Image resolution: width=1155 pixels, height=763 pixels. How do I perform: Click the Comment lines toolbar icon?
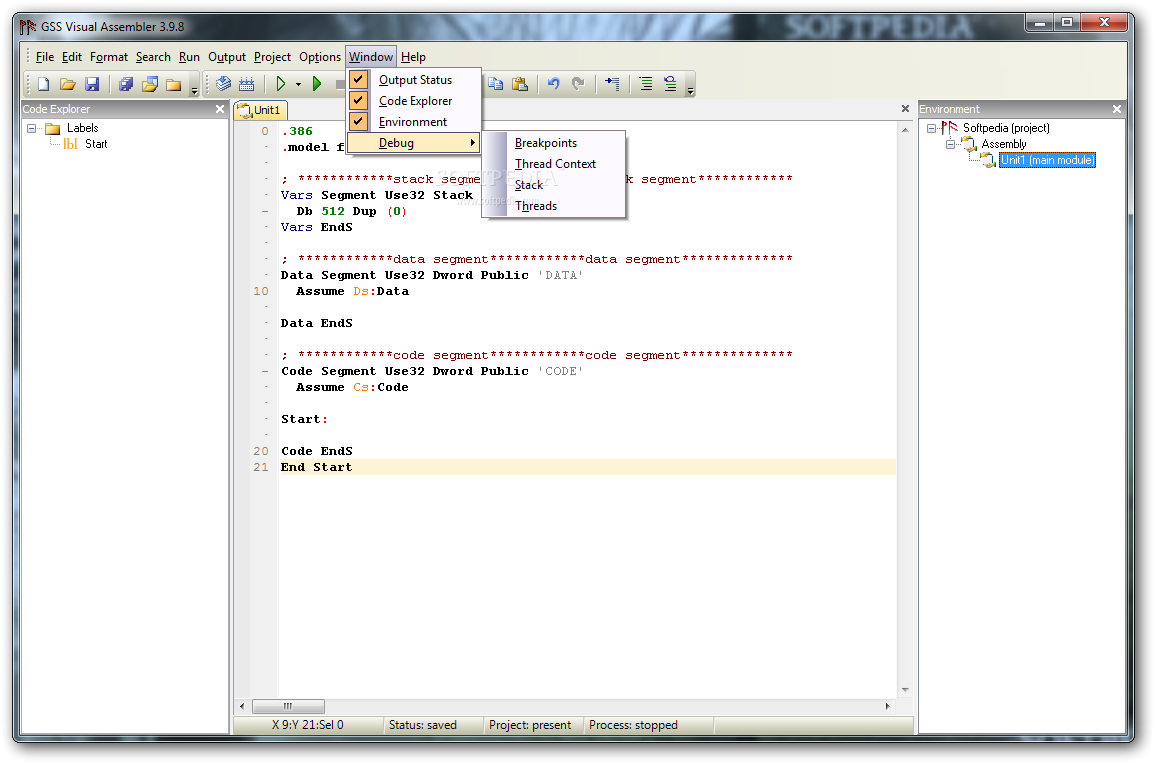click(670, 84)
